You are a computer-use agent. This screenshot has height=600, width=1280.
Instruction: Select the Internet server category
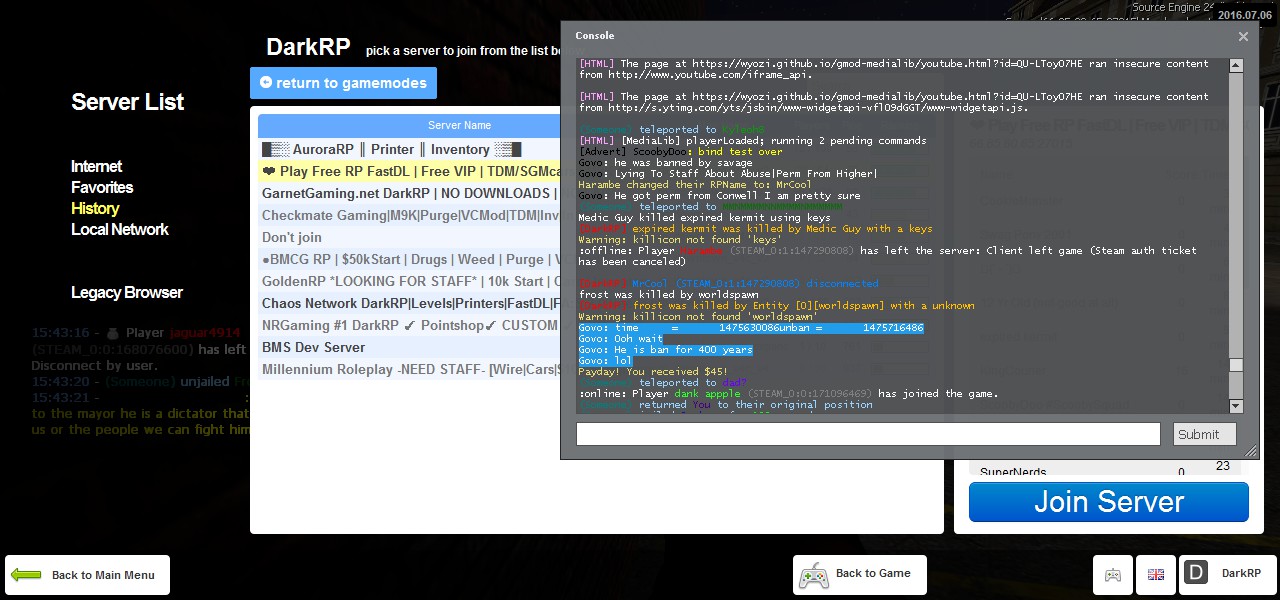(x=96, y=167)
